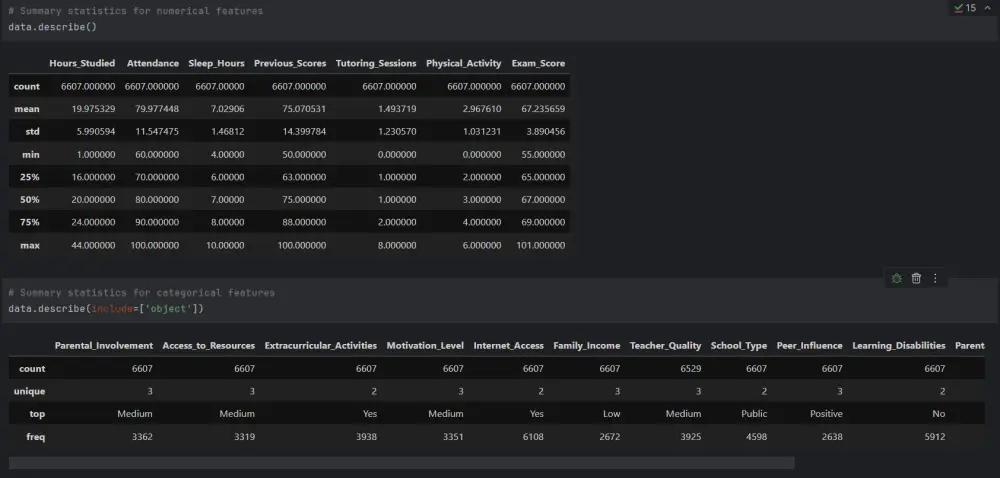Click the Parental_Involvement column header
Screen dimensions: 1000x478
[104, 345]
